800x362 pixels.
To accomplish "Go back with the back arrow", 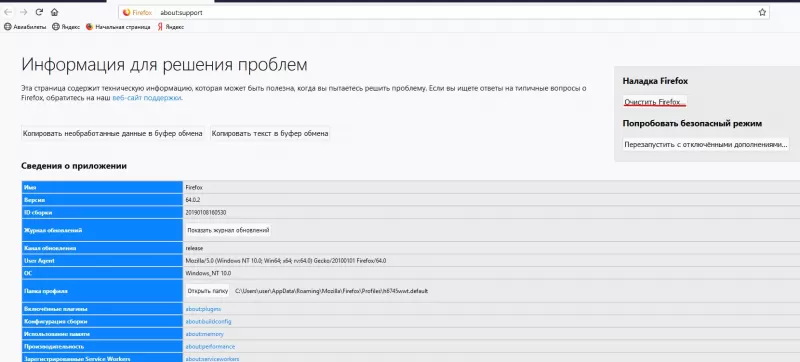I will tap(8, 12).
